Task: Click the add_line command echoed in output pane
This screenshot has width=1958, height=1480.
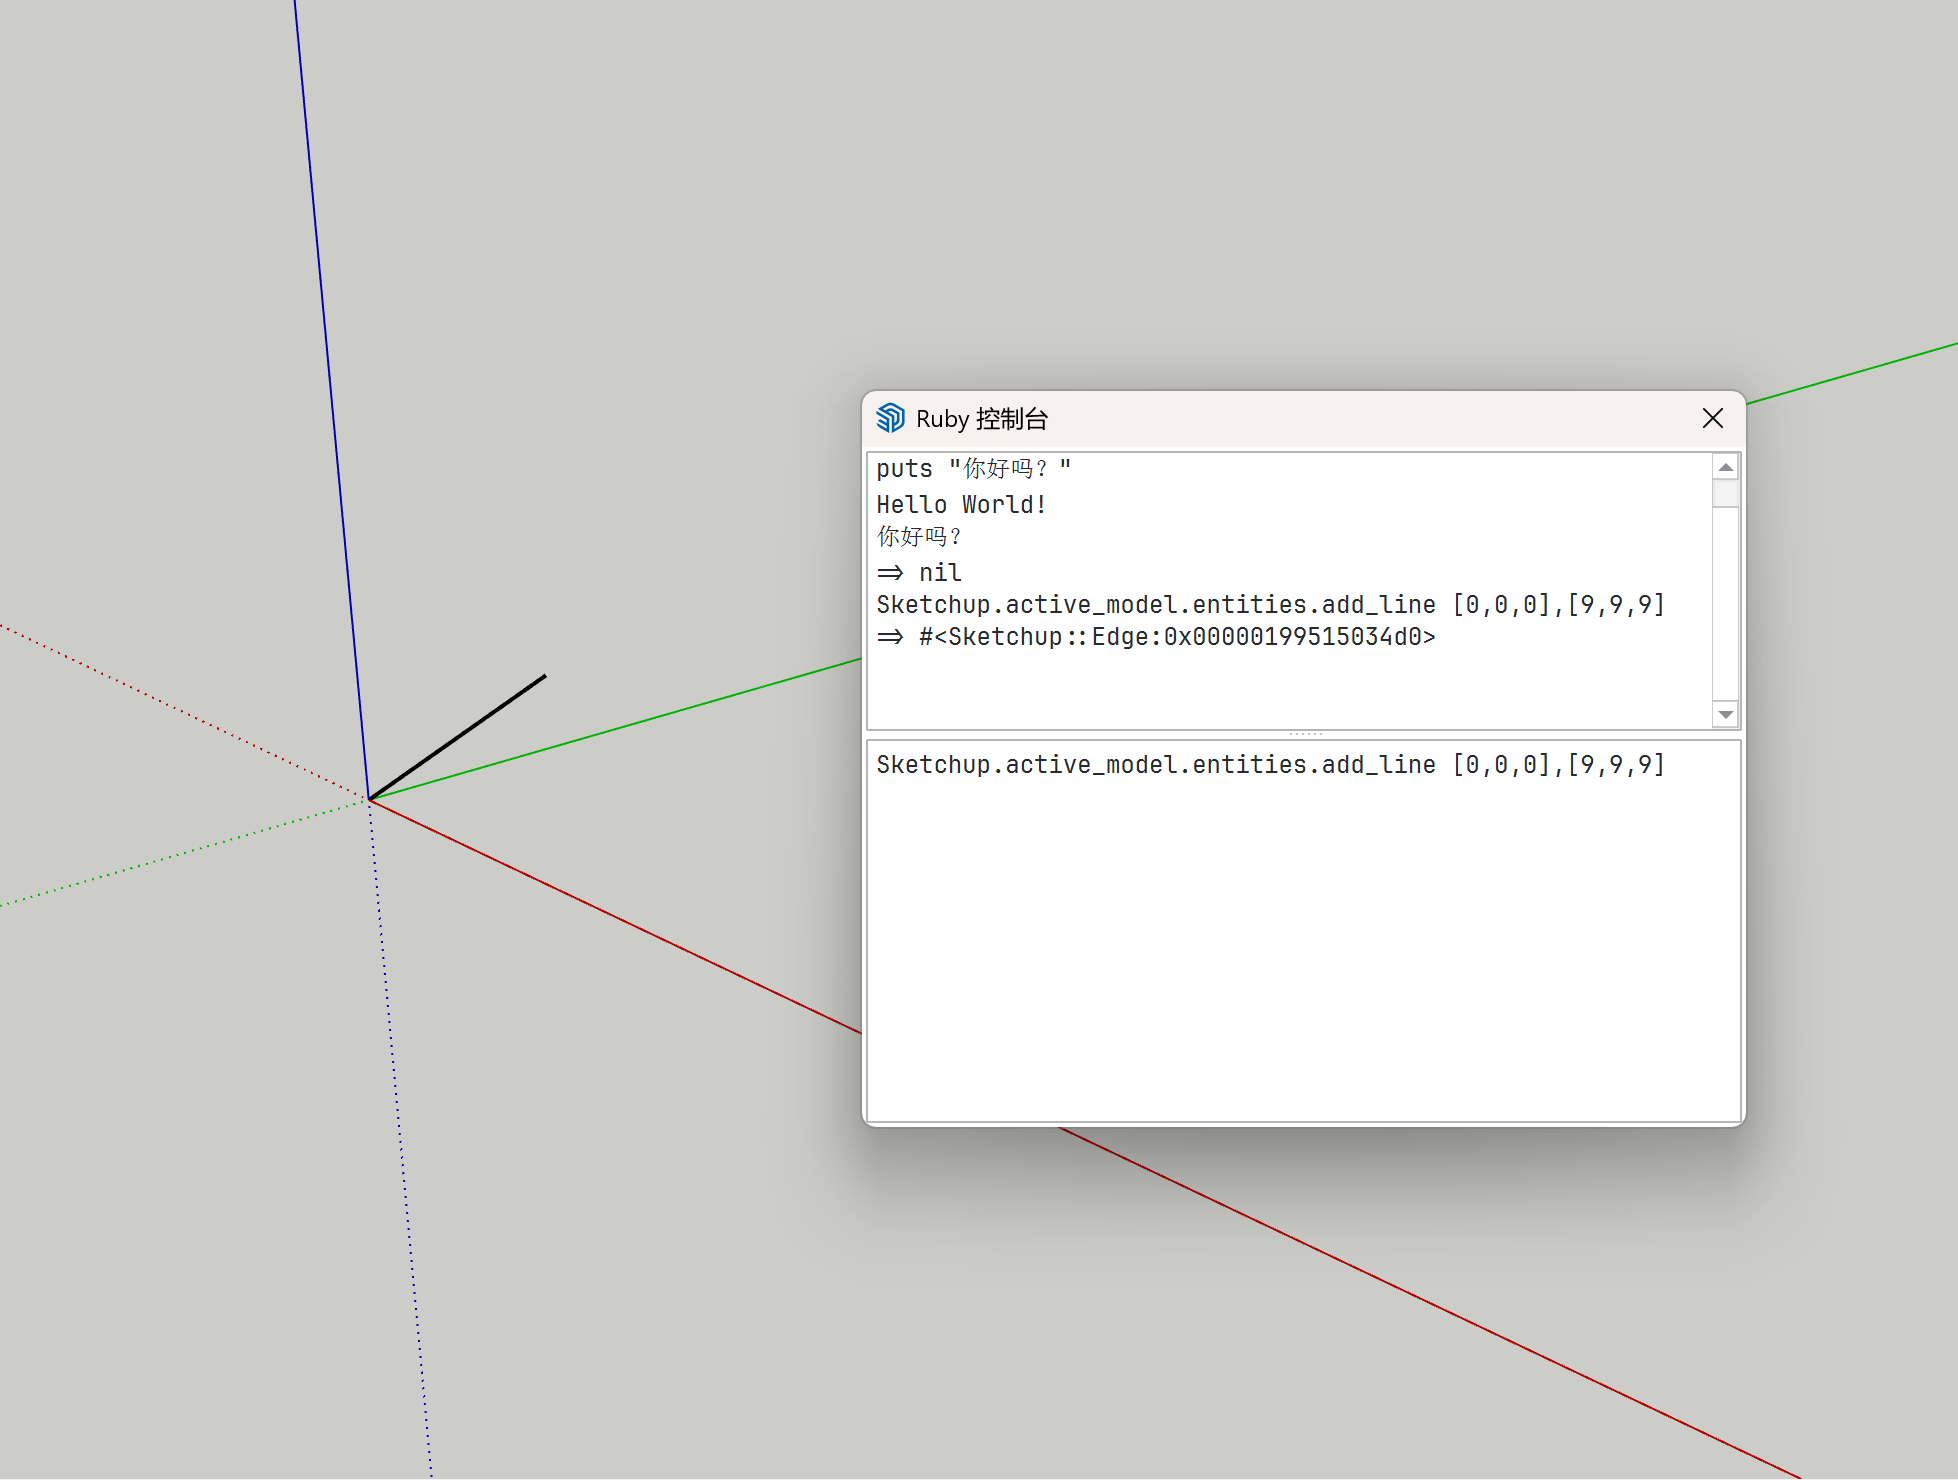Action: (1270, 605)
